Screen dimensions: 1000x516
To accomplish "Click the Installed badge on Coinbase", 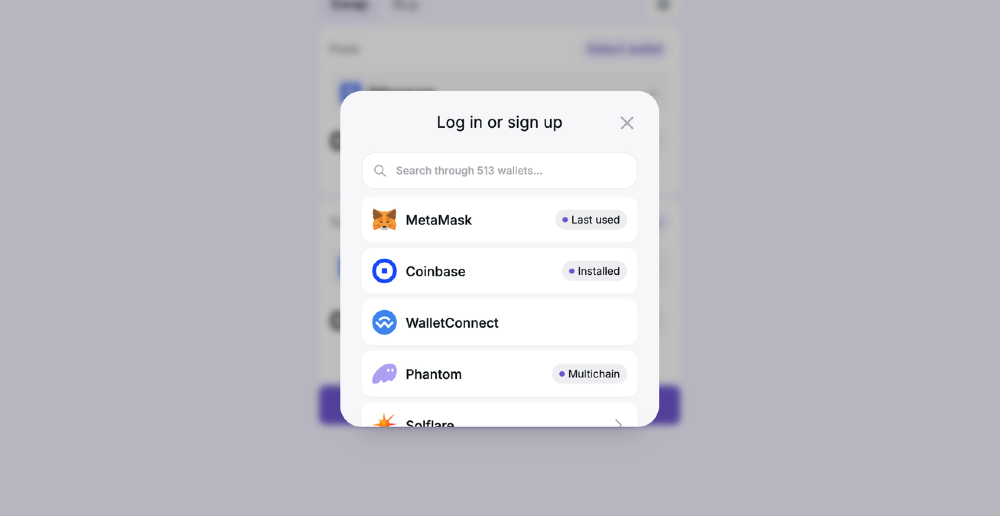I will coord(594,271).
